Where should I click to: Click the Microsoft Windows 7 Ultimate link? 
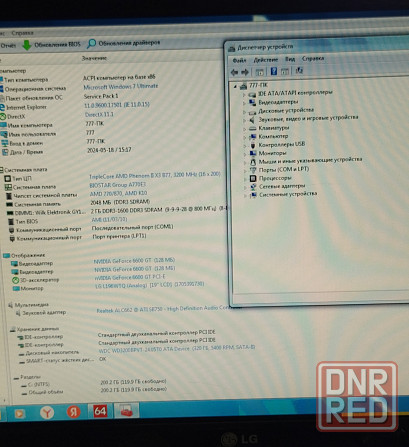pyautogui.click(x=121, y=87)
